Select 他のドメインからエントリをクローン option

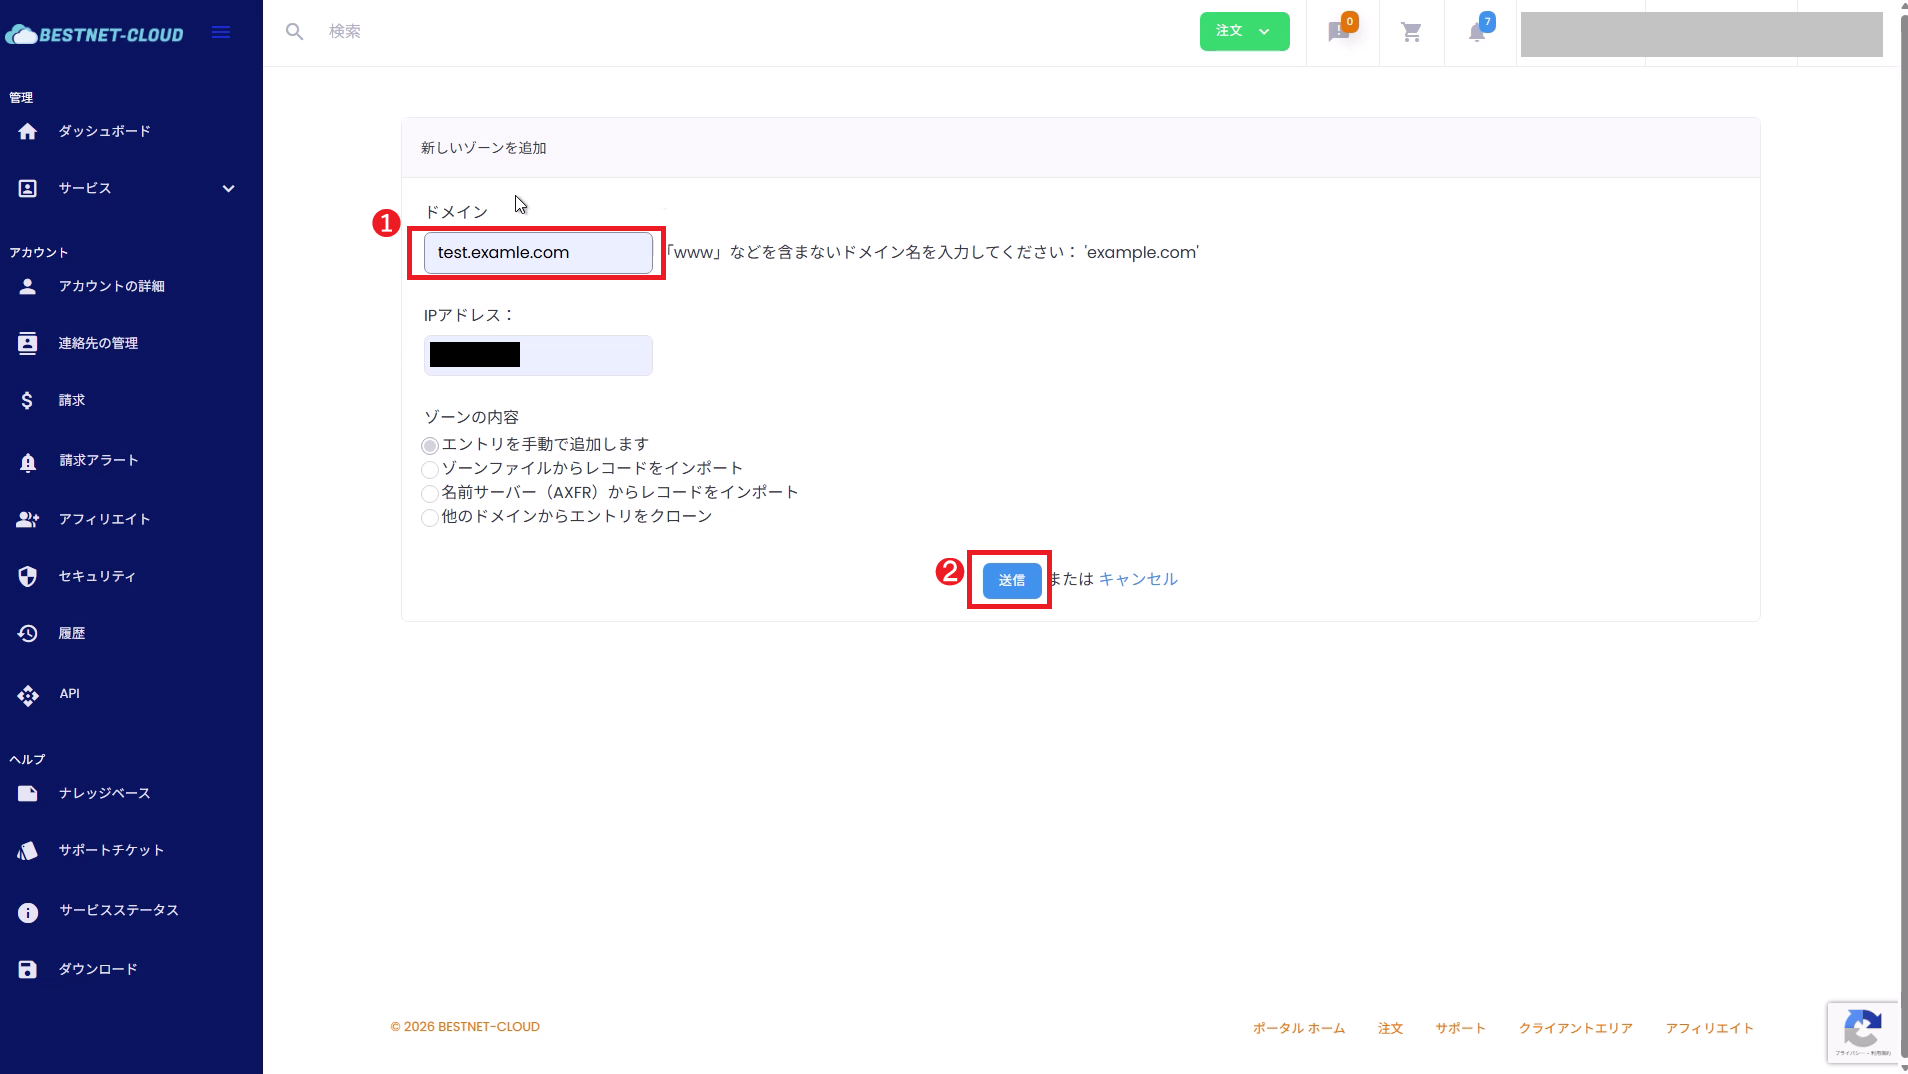[430, 518]
